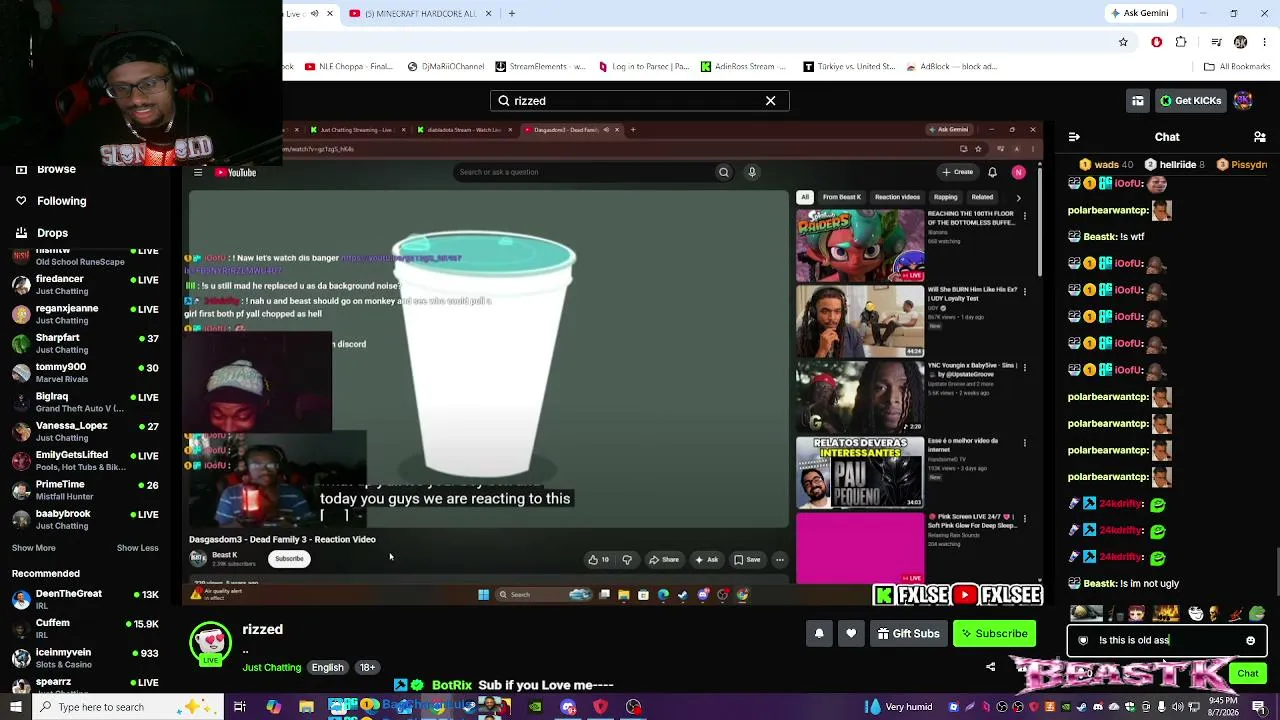Select the 'Rapping' chip on YouTube
The width and height of the screenshot is (1280, 720).
[945, 197]
